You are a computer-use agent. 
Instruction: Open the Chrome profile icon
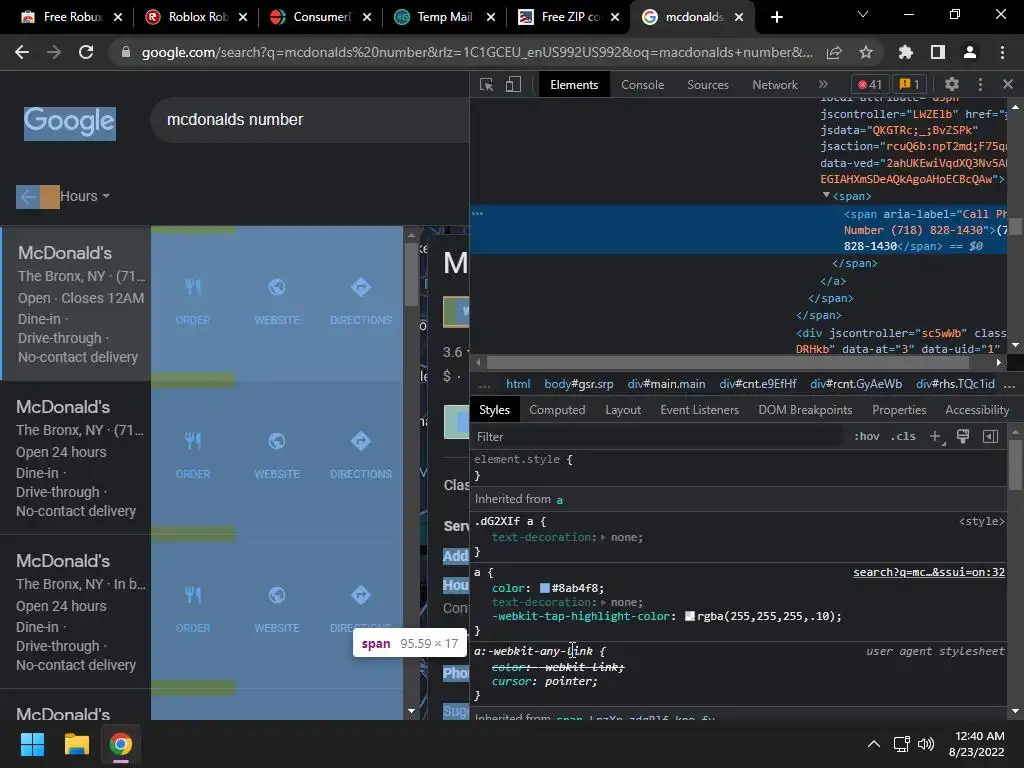[x=970, y=52]
